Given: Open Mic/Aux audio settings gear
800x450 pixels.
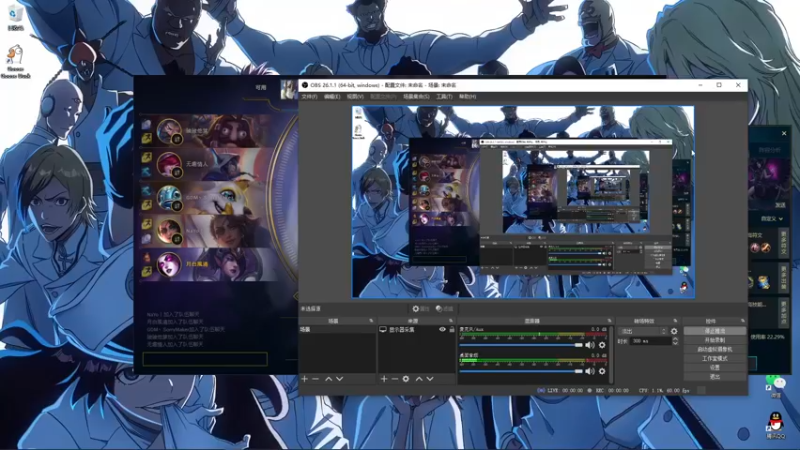Looking at the screenshot, I should (x=602, y=345).
